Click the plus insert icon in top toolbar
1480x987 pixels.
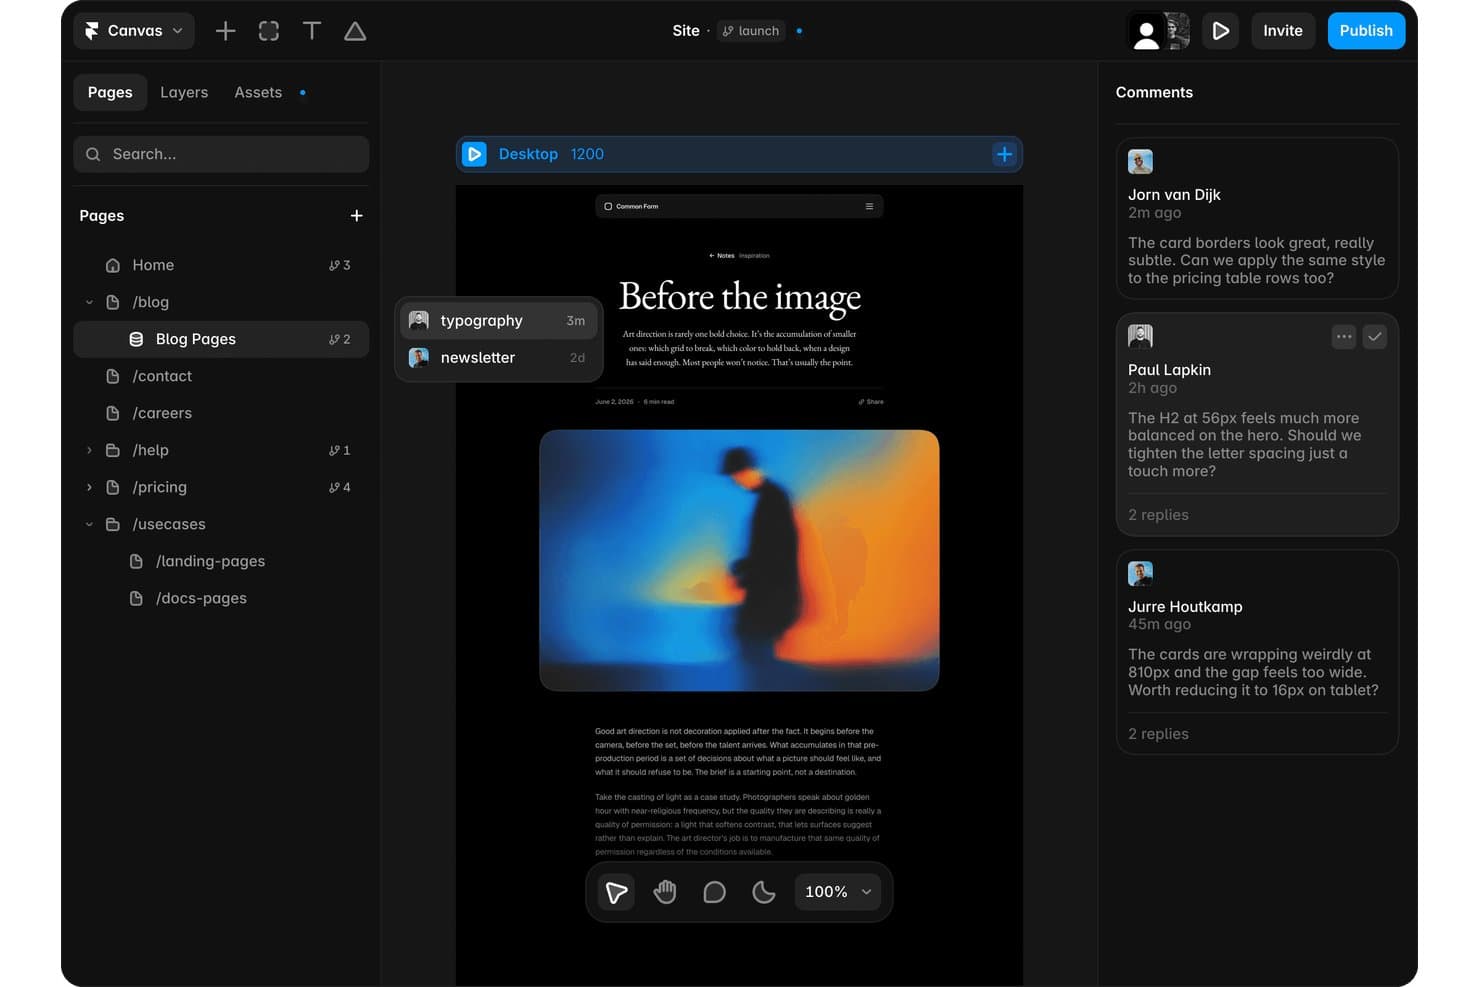coord(226,31)
